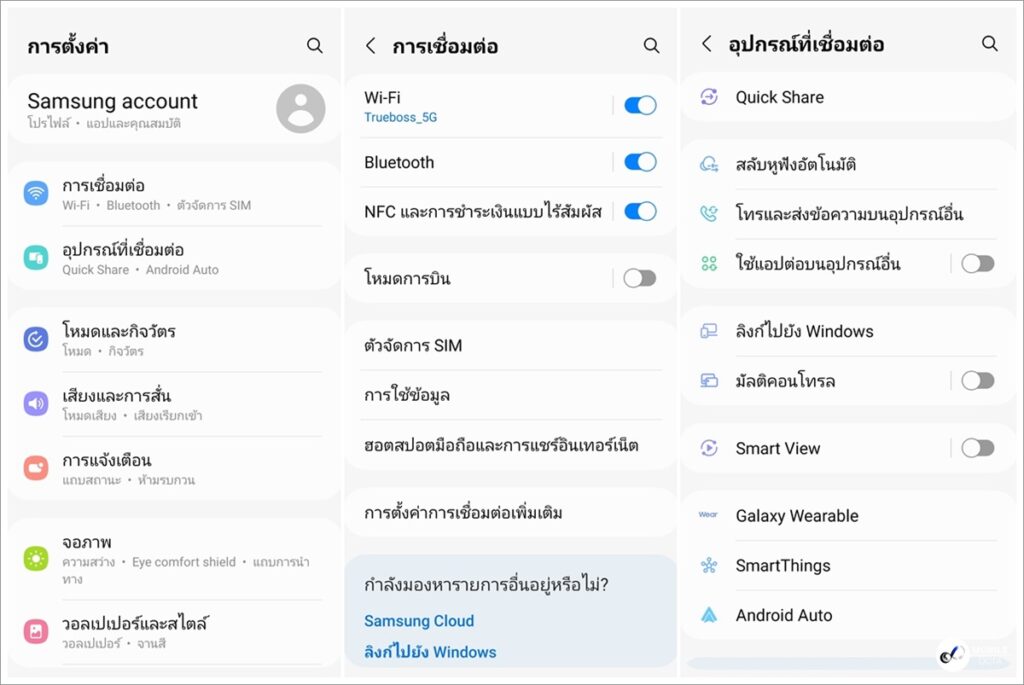The height and width of the screenshot is (685, 1024).
Task: Tap the วอลเปเปอร์และสไตล์ wallpaper icon
Action: (x=36, y=631)
